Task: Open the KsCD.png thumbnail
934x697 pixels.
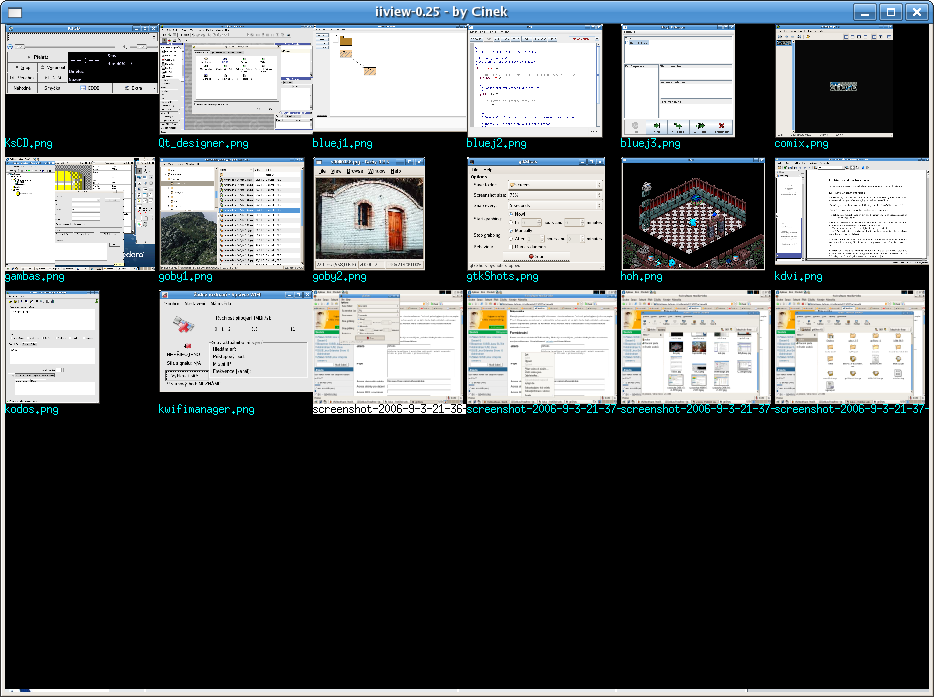Action: [81, 60]
